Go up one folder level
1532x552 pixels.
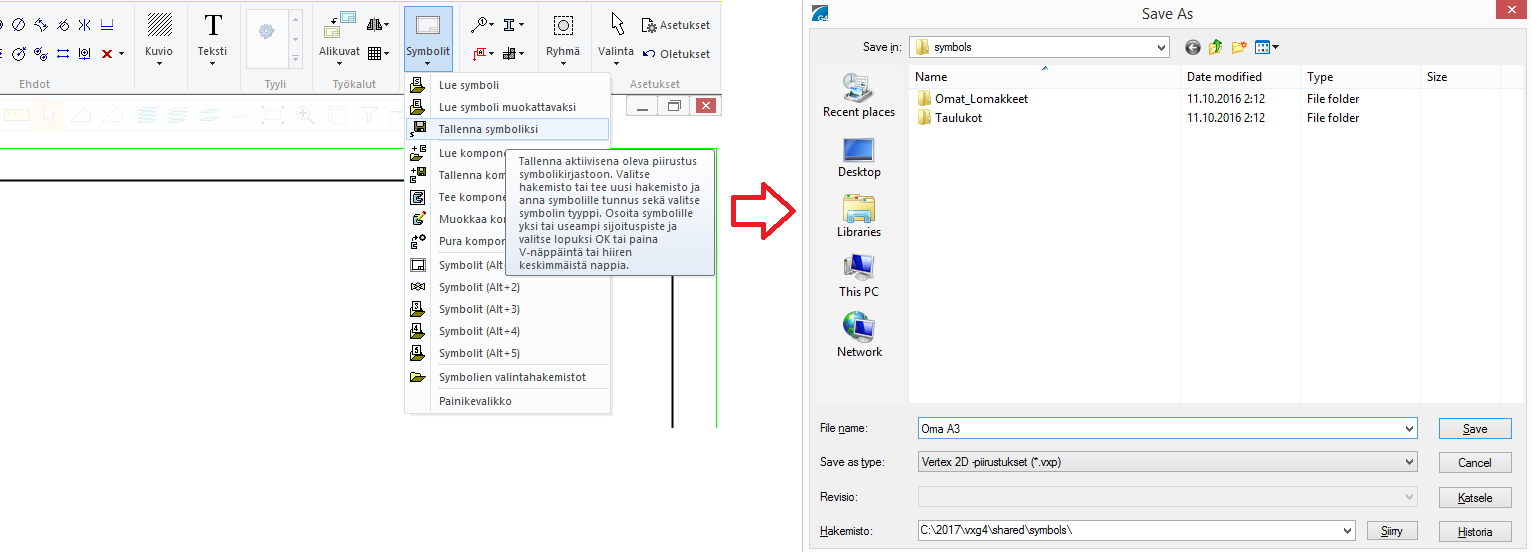pyautogui.click(x=1216, y=47)
